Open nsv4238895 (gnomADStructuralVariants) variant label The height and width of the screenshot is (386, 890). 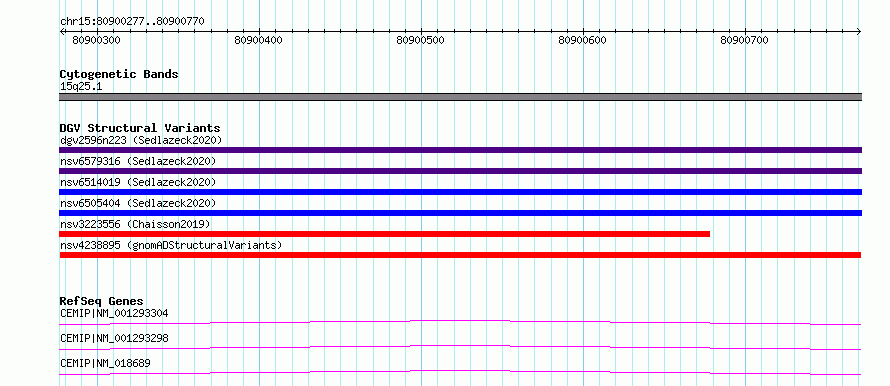click(171, 246)
